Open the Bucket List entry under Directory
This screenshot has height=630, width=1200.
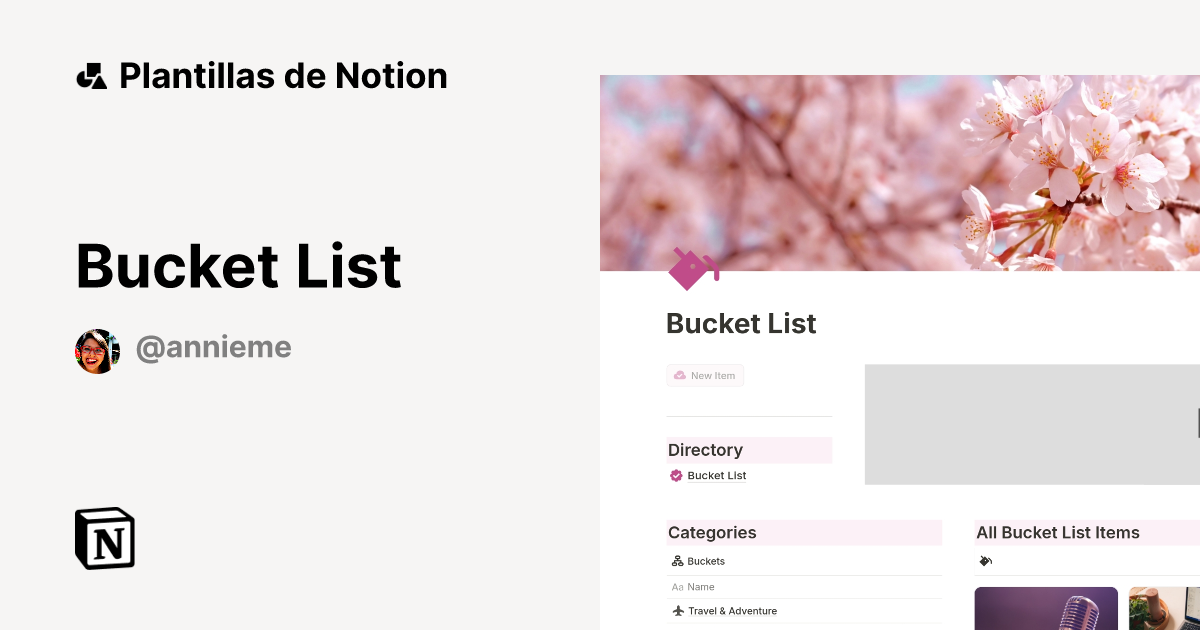pos(716,475)
